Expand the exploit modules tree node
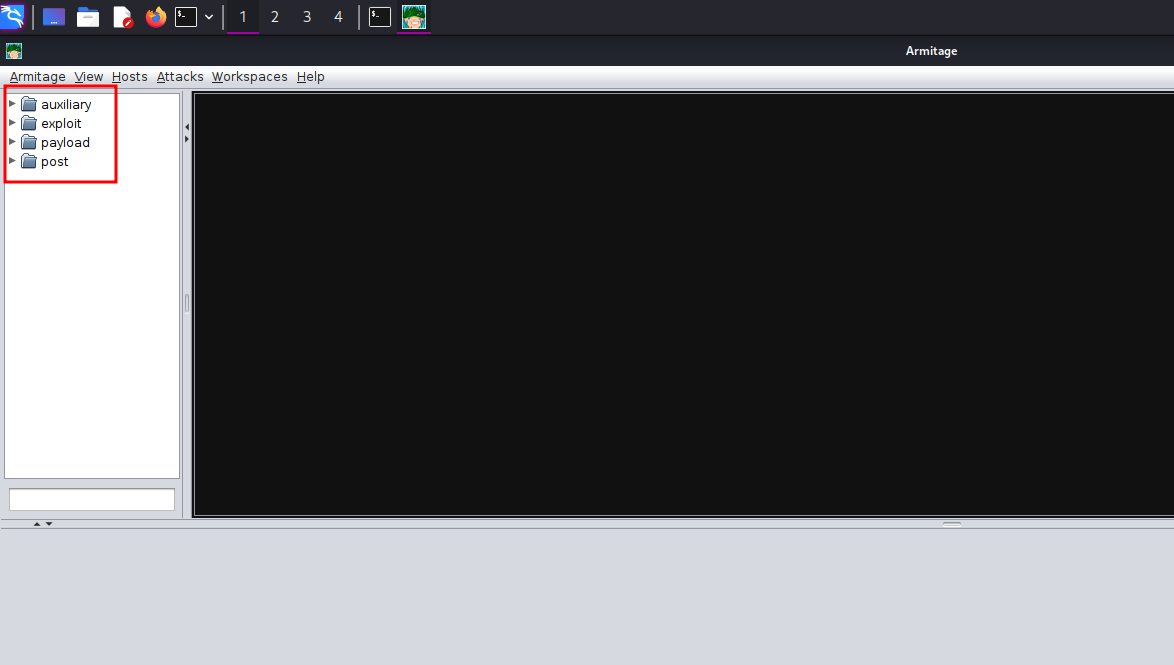Screen dimensions: 1174x665 click(x=12, y=123)
